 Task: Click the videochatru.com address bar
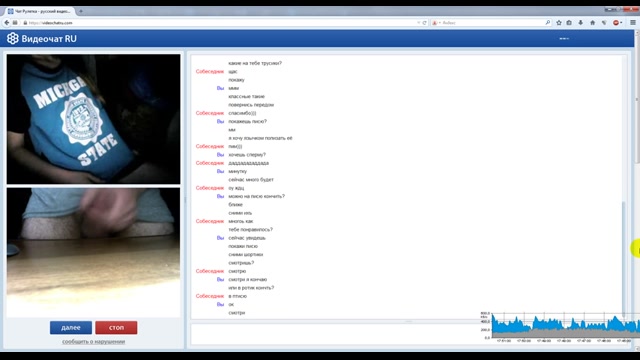click(x=220, y=23)
